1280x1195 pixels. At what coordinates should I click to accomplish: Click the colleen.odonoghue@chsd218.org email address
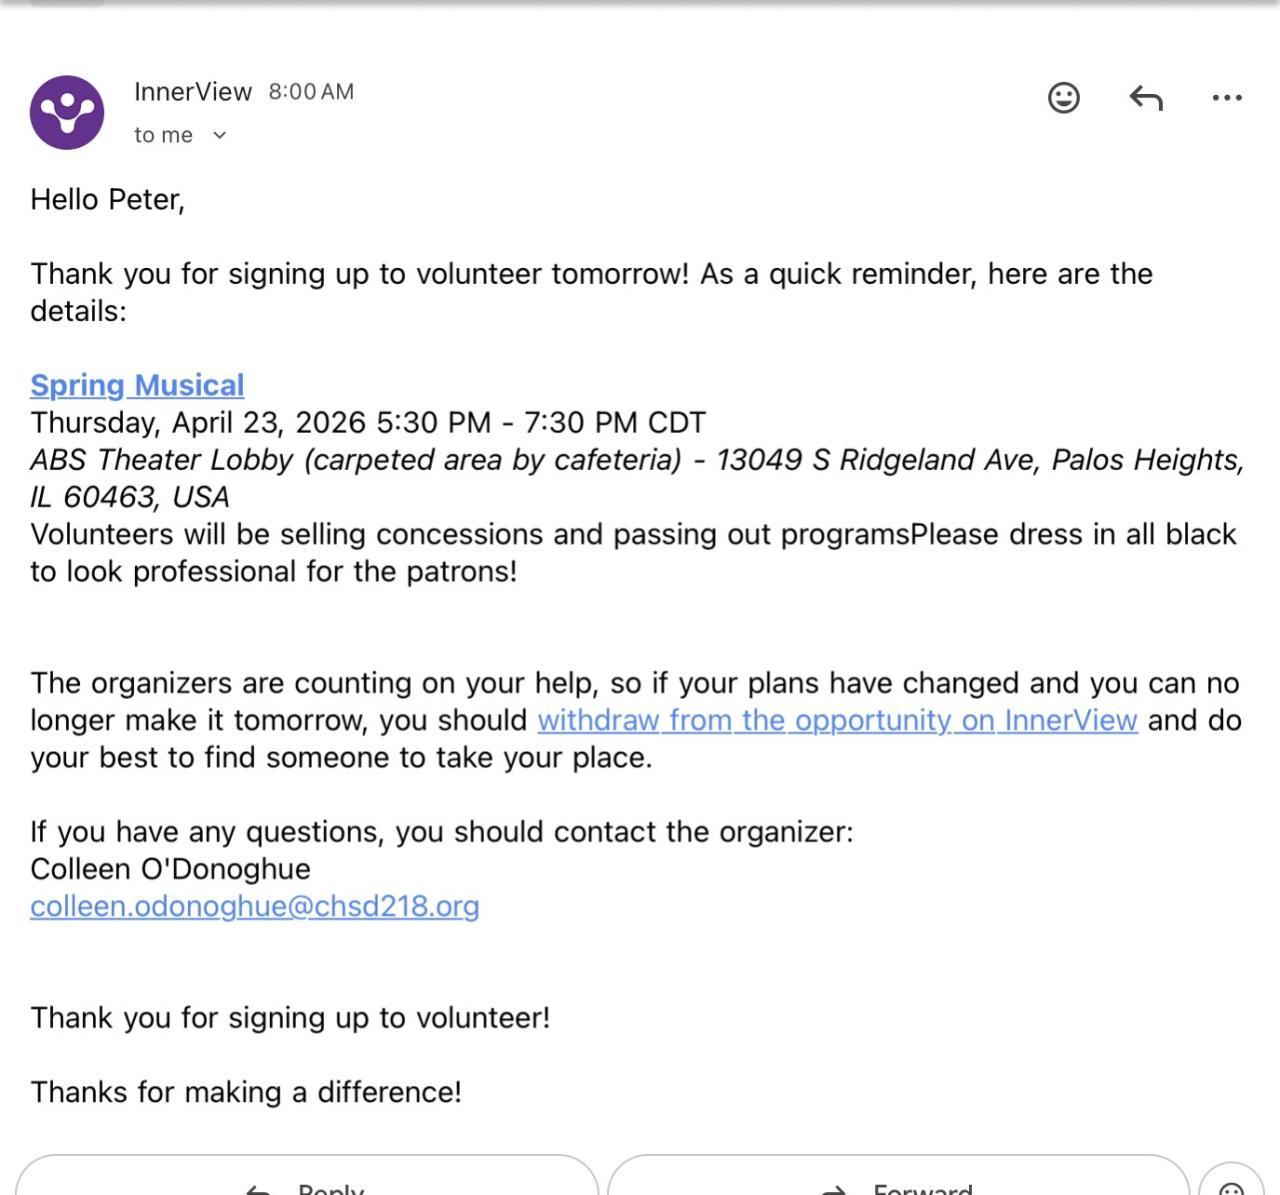pos(254,906)
